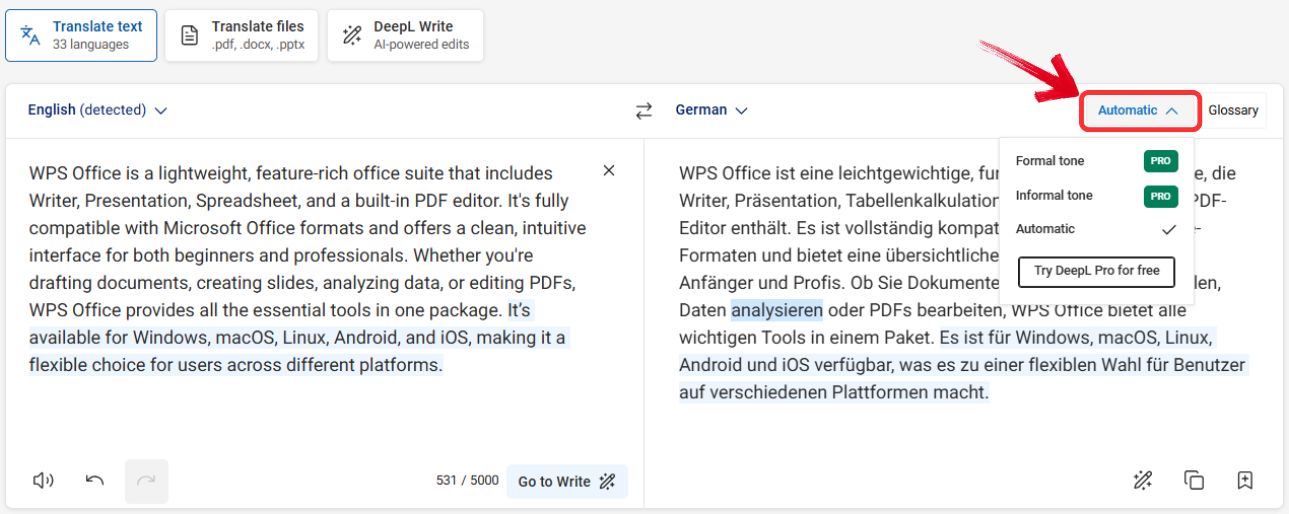This screenshot has height=514, width=1289.
Task: Open the German target language dropdown
Action: (x=711, y=110)
